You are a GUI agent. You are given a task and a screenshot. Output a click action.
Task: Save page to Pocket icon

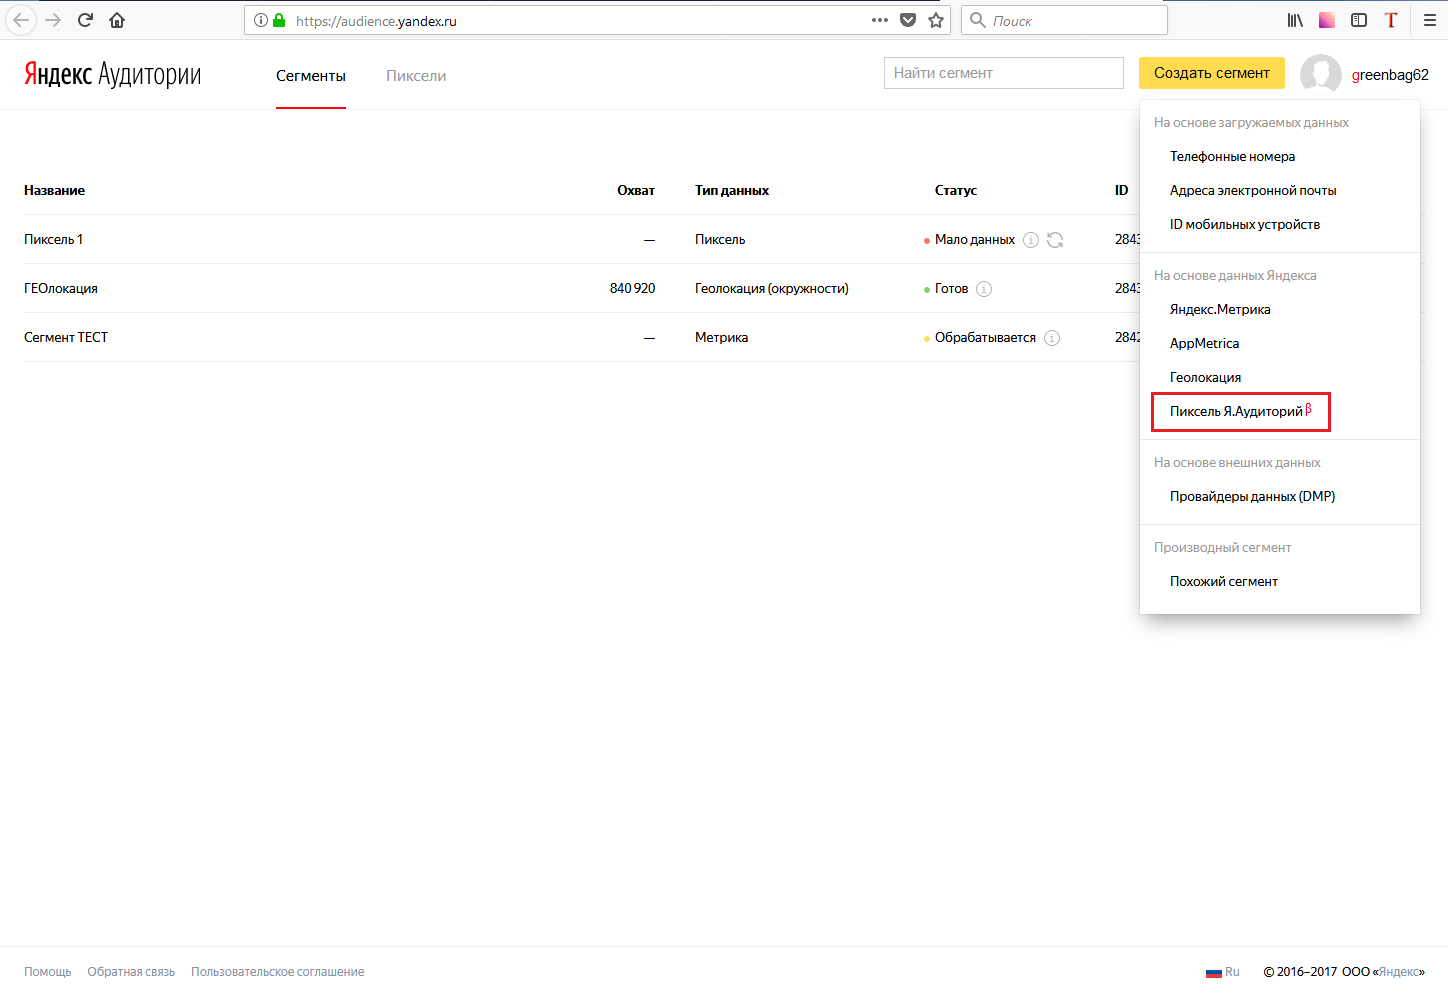tap(908, 20)
